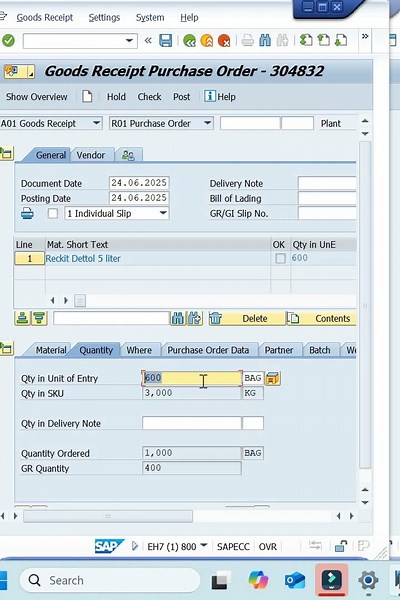Click the Save floppy disk icon
Screen dimensions: 400x600
(x=165, y=40)
